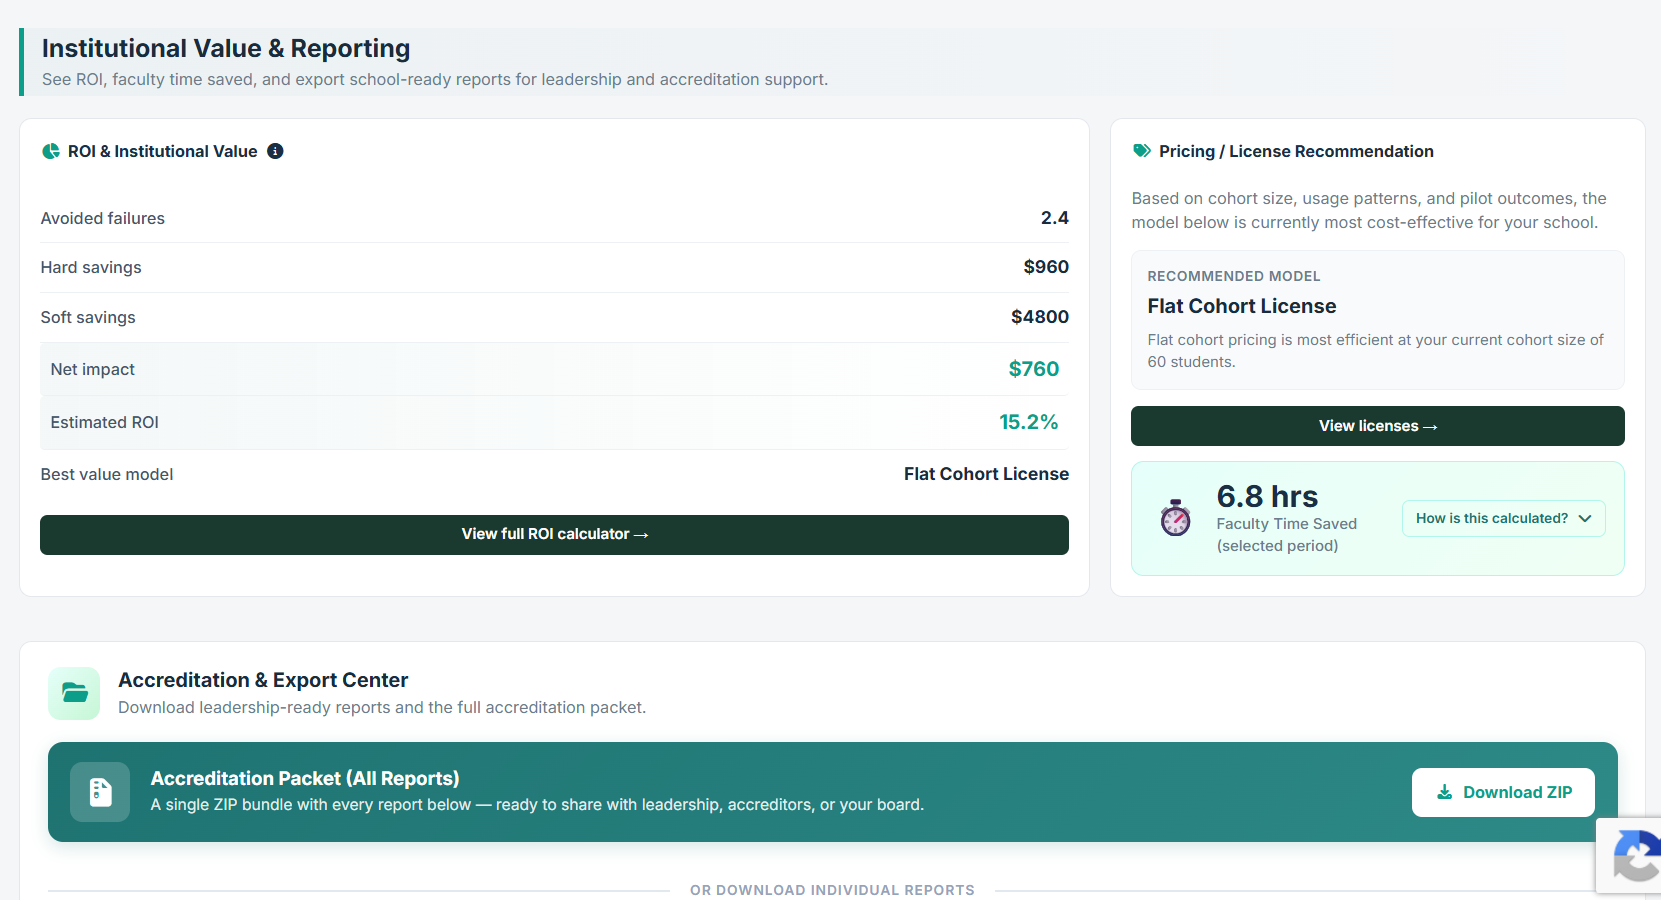The height and width of the screenshot is (900, 1661).
Task: Click the Estimated ROI label
Action: [104, 422]
